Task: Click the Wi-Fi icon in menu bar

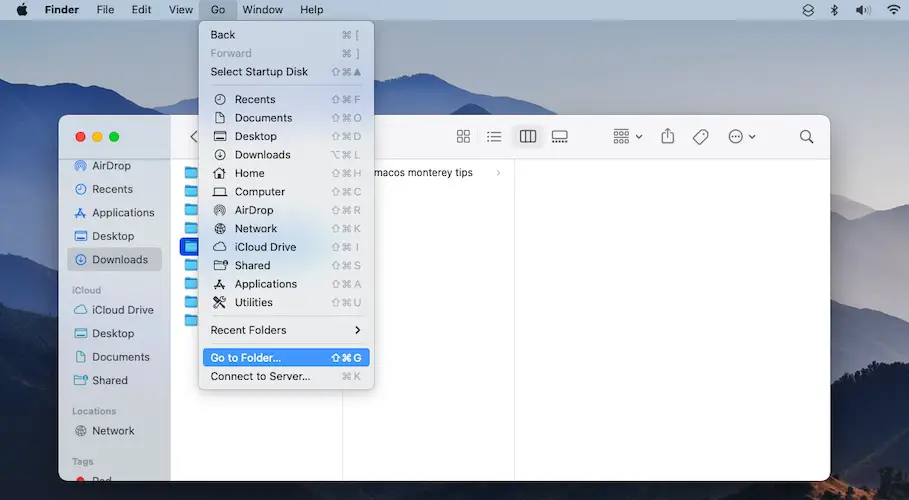Action: [892, 10]
